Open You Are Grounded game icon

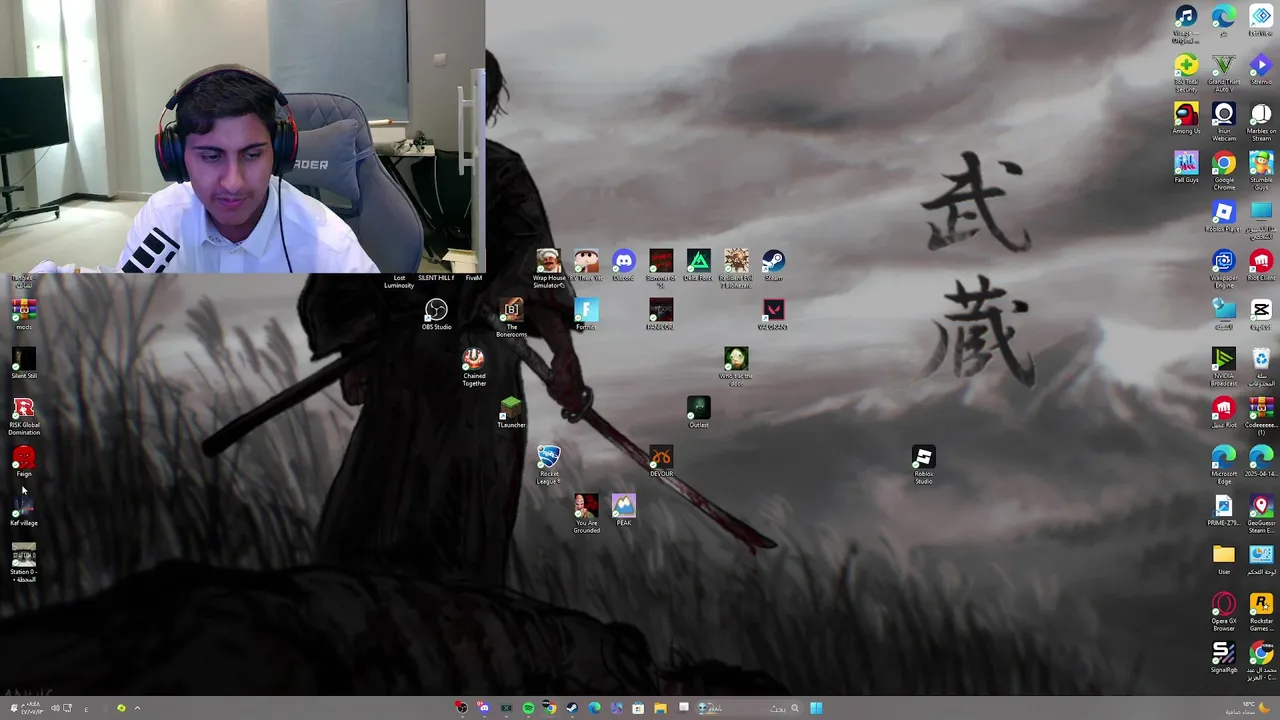tap(586, 514)
